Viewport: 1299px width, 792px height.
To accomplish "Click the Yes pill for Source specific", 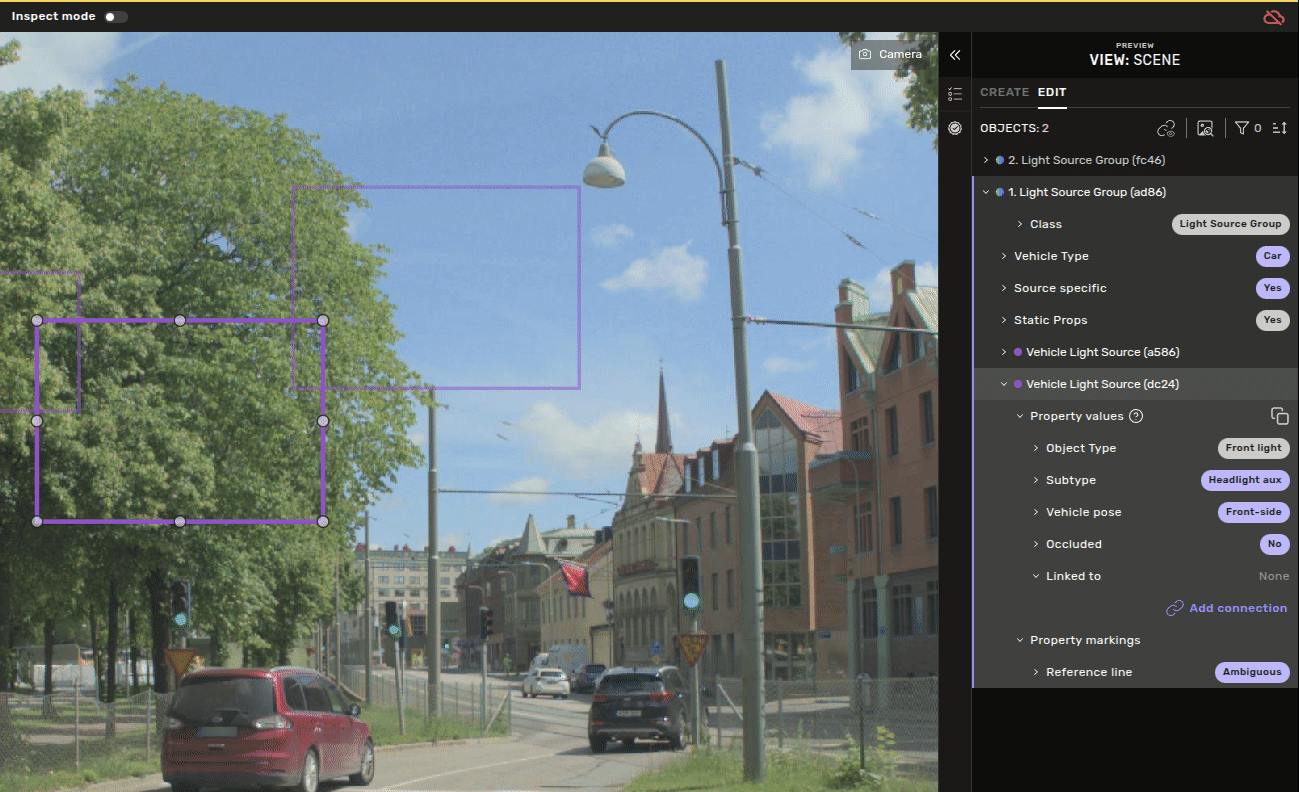I will (x=1272, y=288).
